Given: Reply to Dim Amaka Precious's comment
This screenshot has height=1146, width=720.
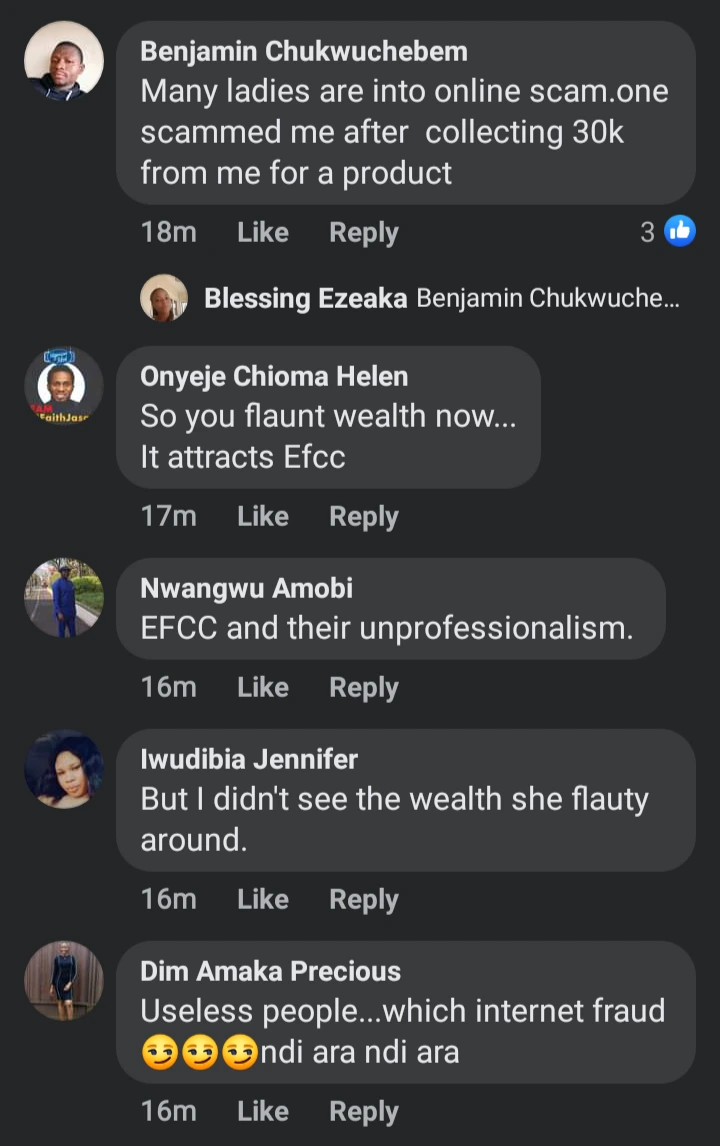Looking at the screenshot, I should pos(364,1112).
